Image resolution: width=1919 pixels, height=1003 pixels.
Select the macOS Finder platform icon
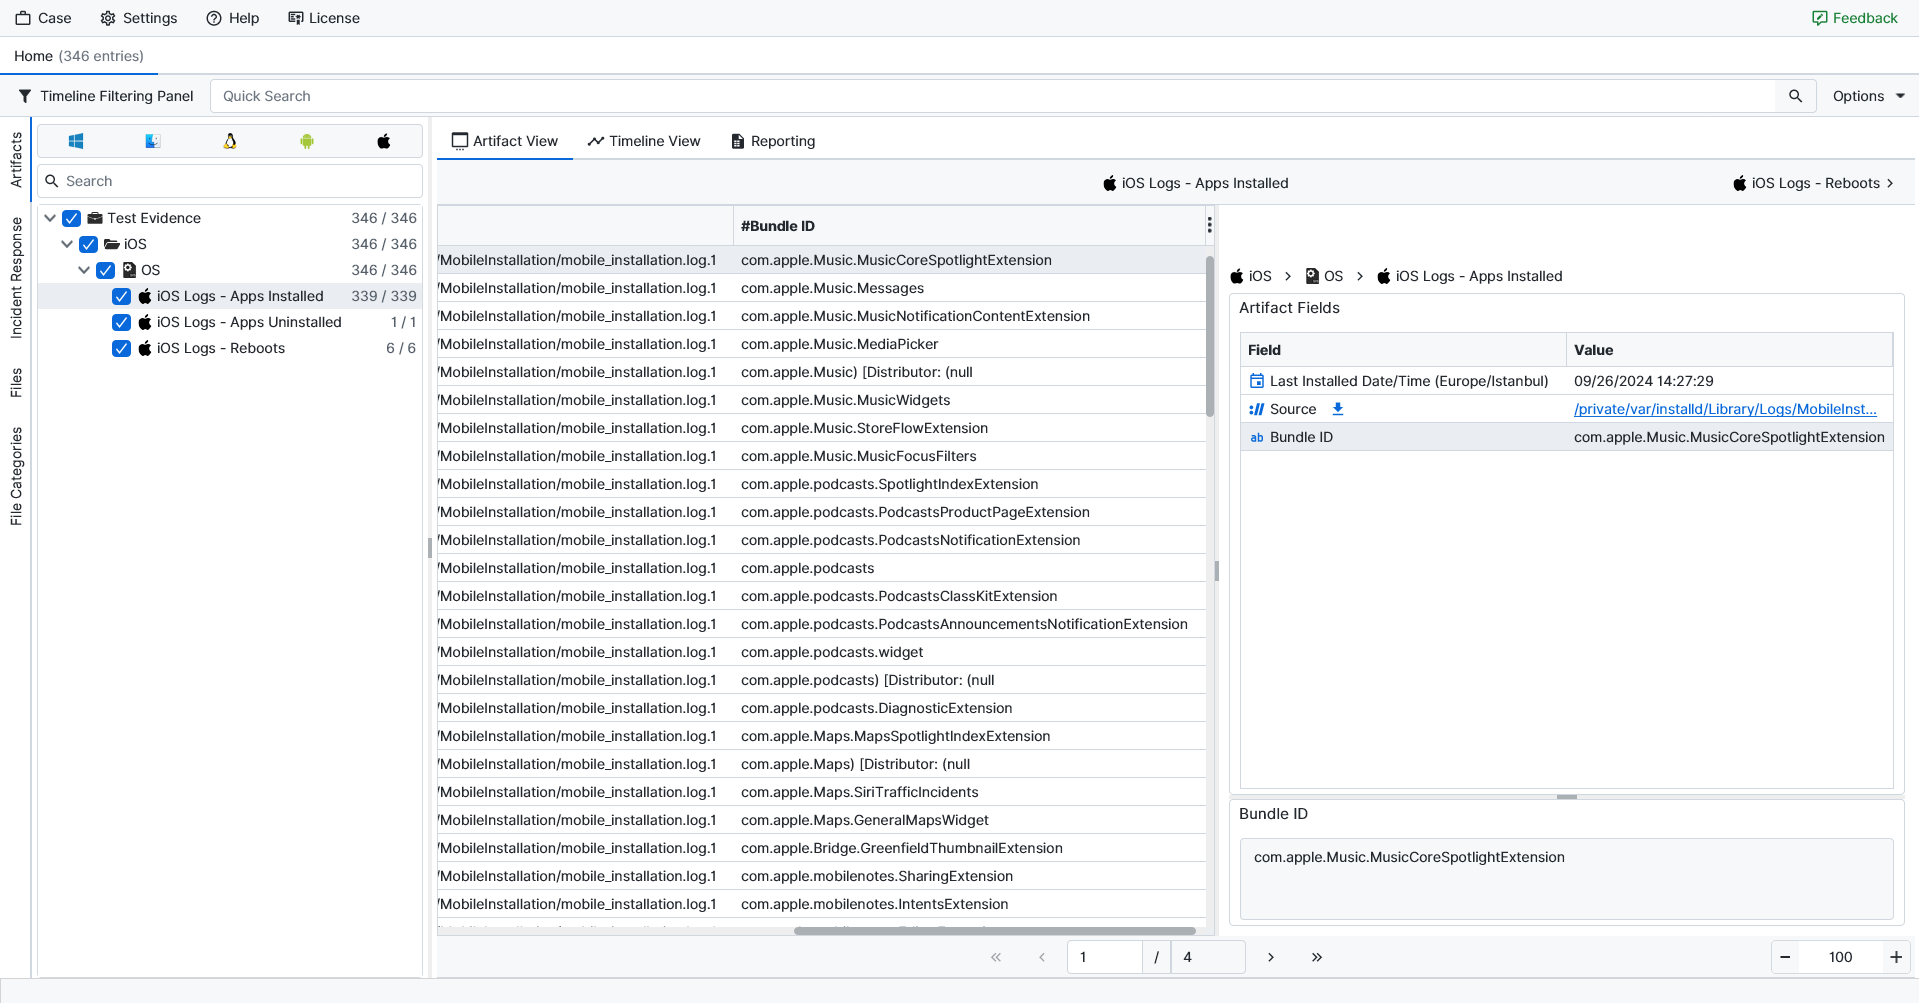153,141
